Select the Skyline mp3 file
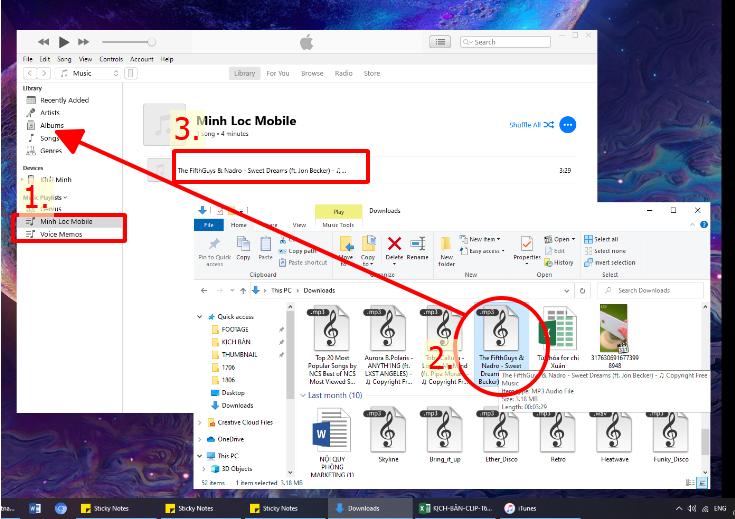The height and width of the screenshot is (519, 735). click(x=388, y=436)
